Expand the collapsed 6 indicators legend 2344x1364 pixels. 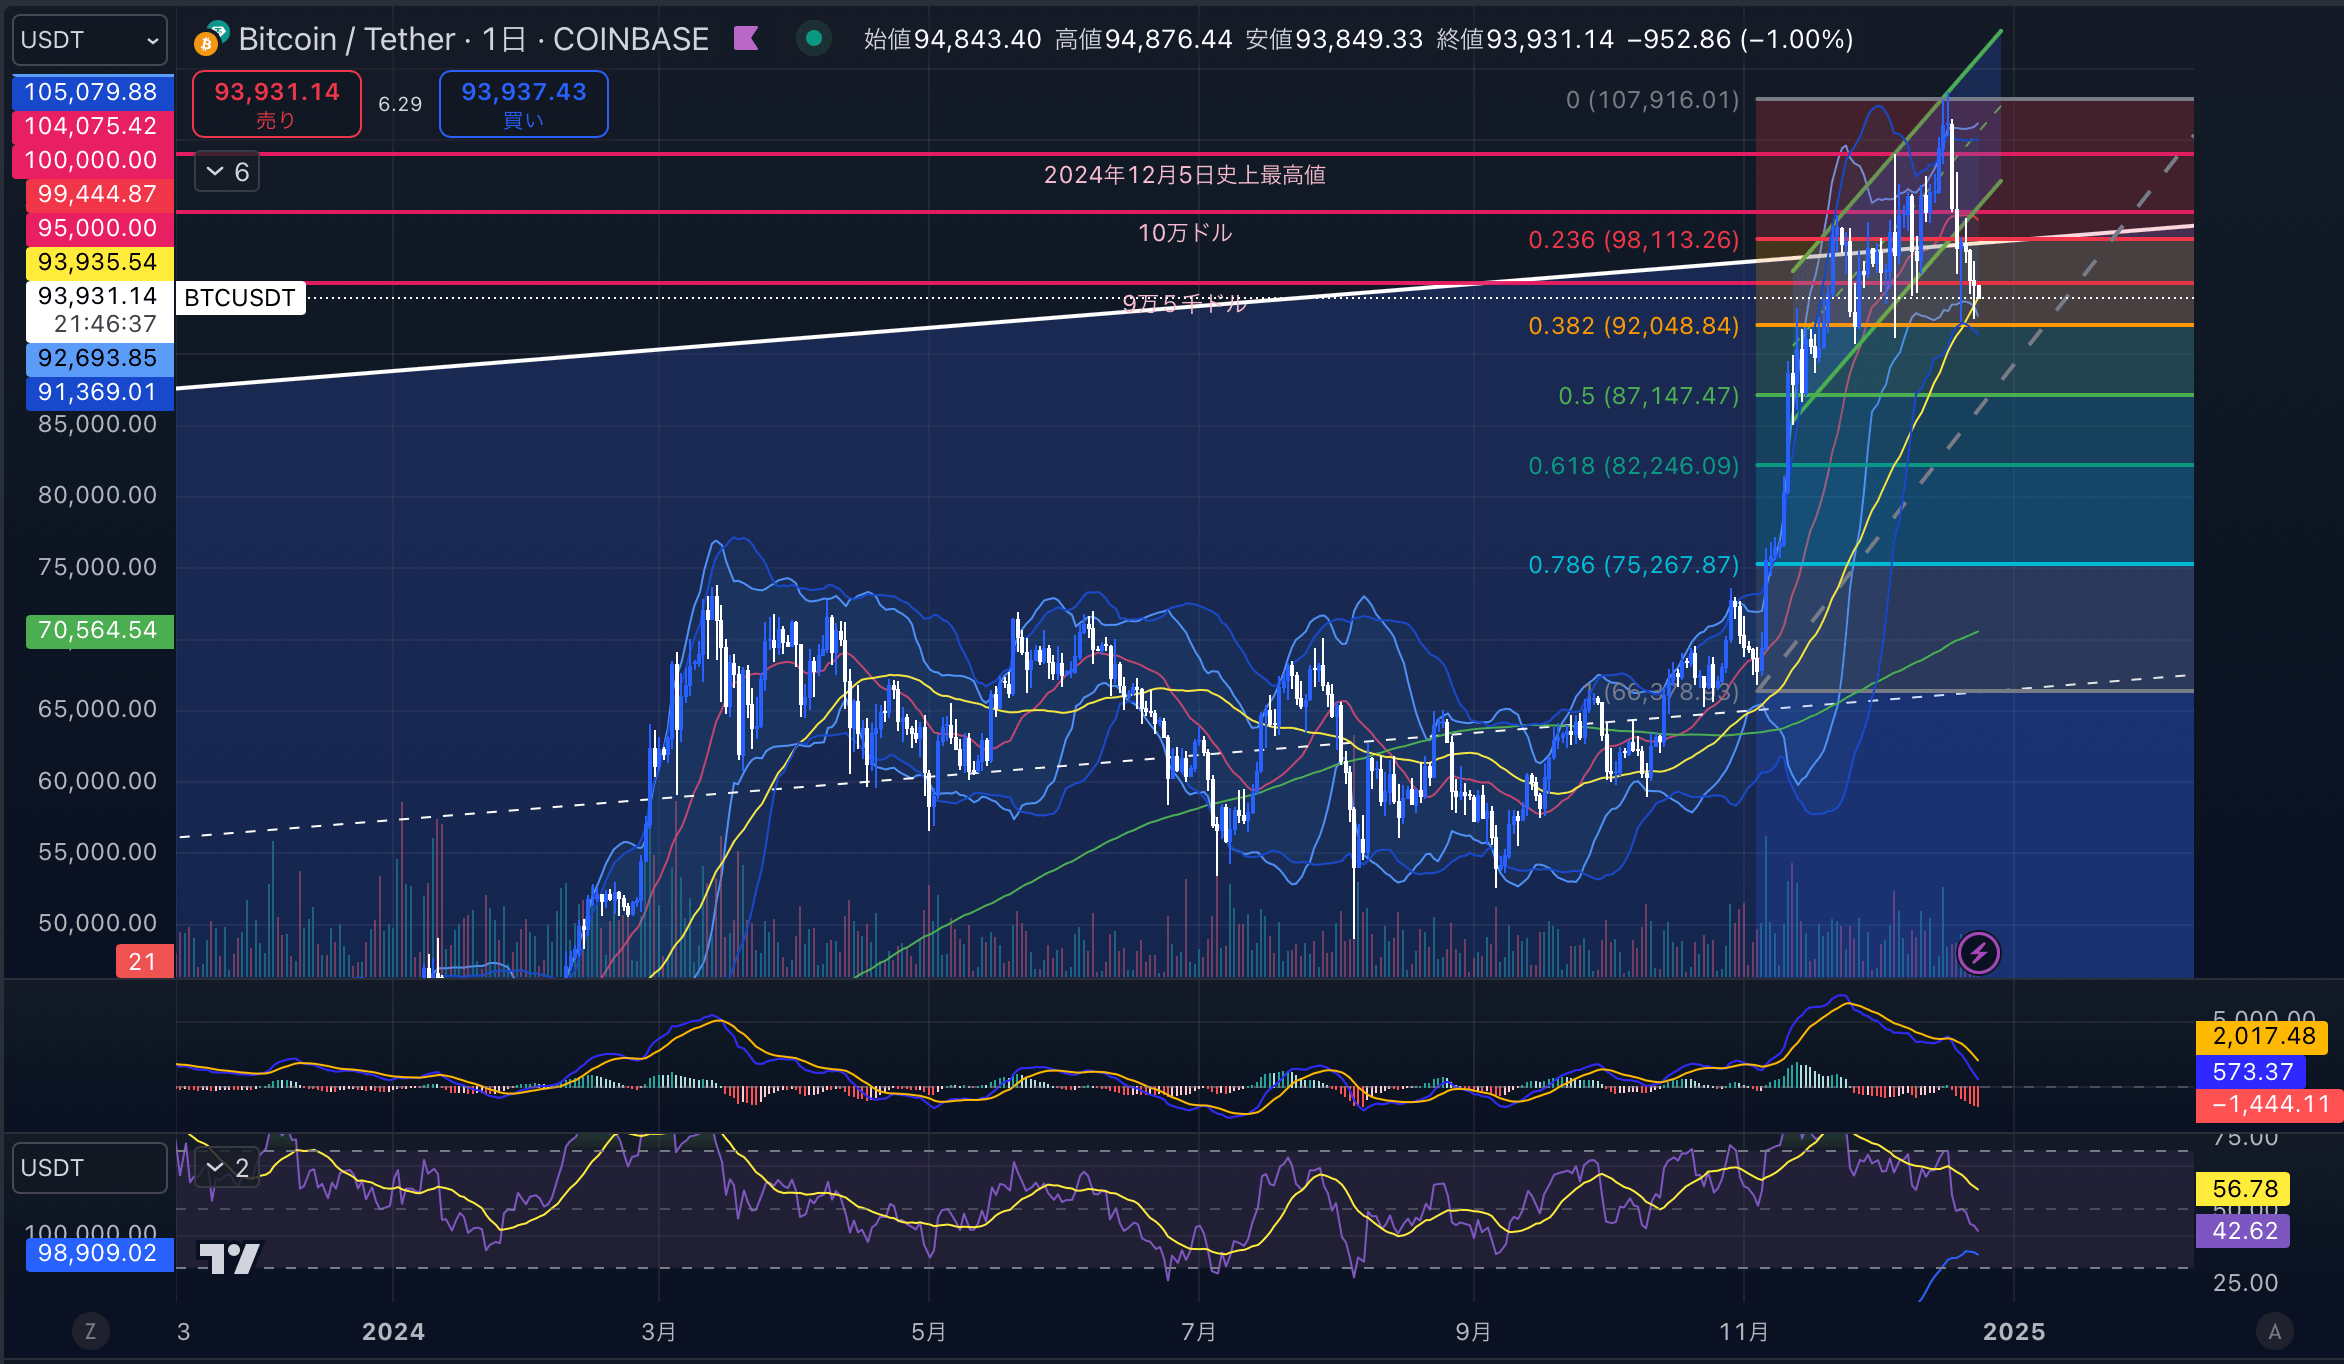(x=227, y=172)
